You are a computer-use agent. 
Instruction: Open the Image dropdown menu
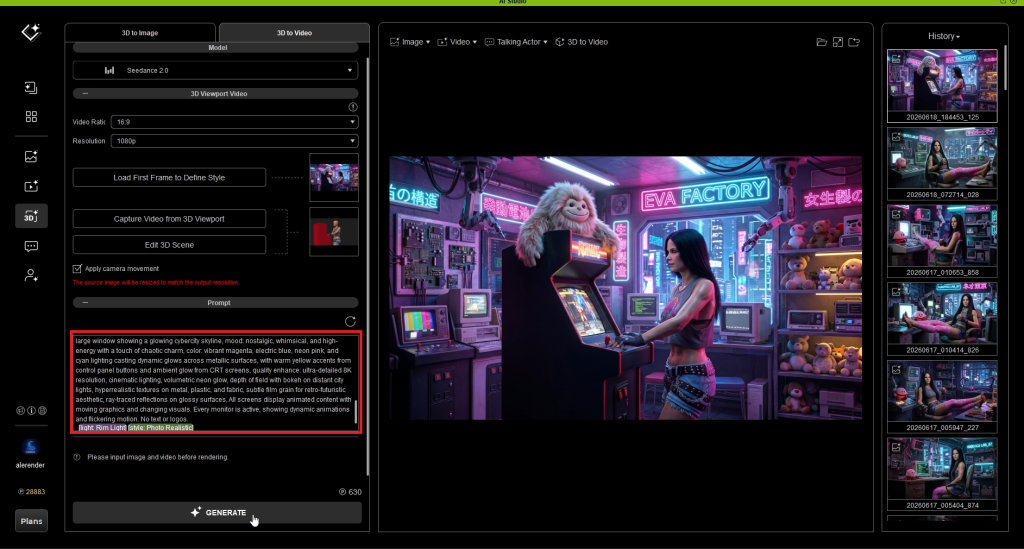pos(410,42)
